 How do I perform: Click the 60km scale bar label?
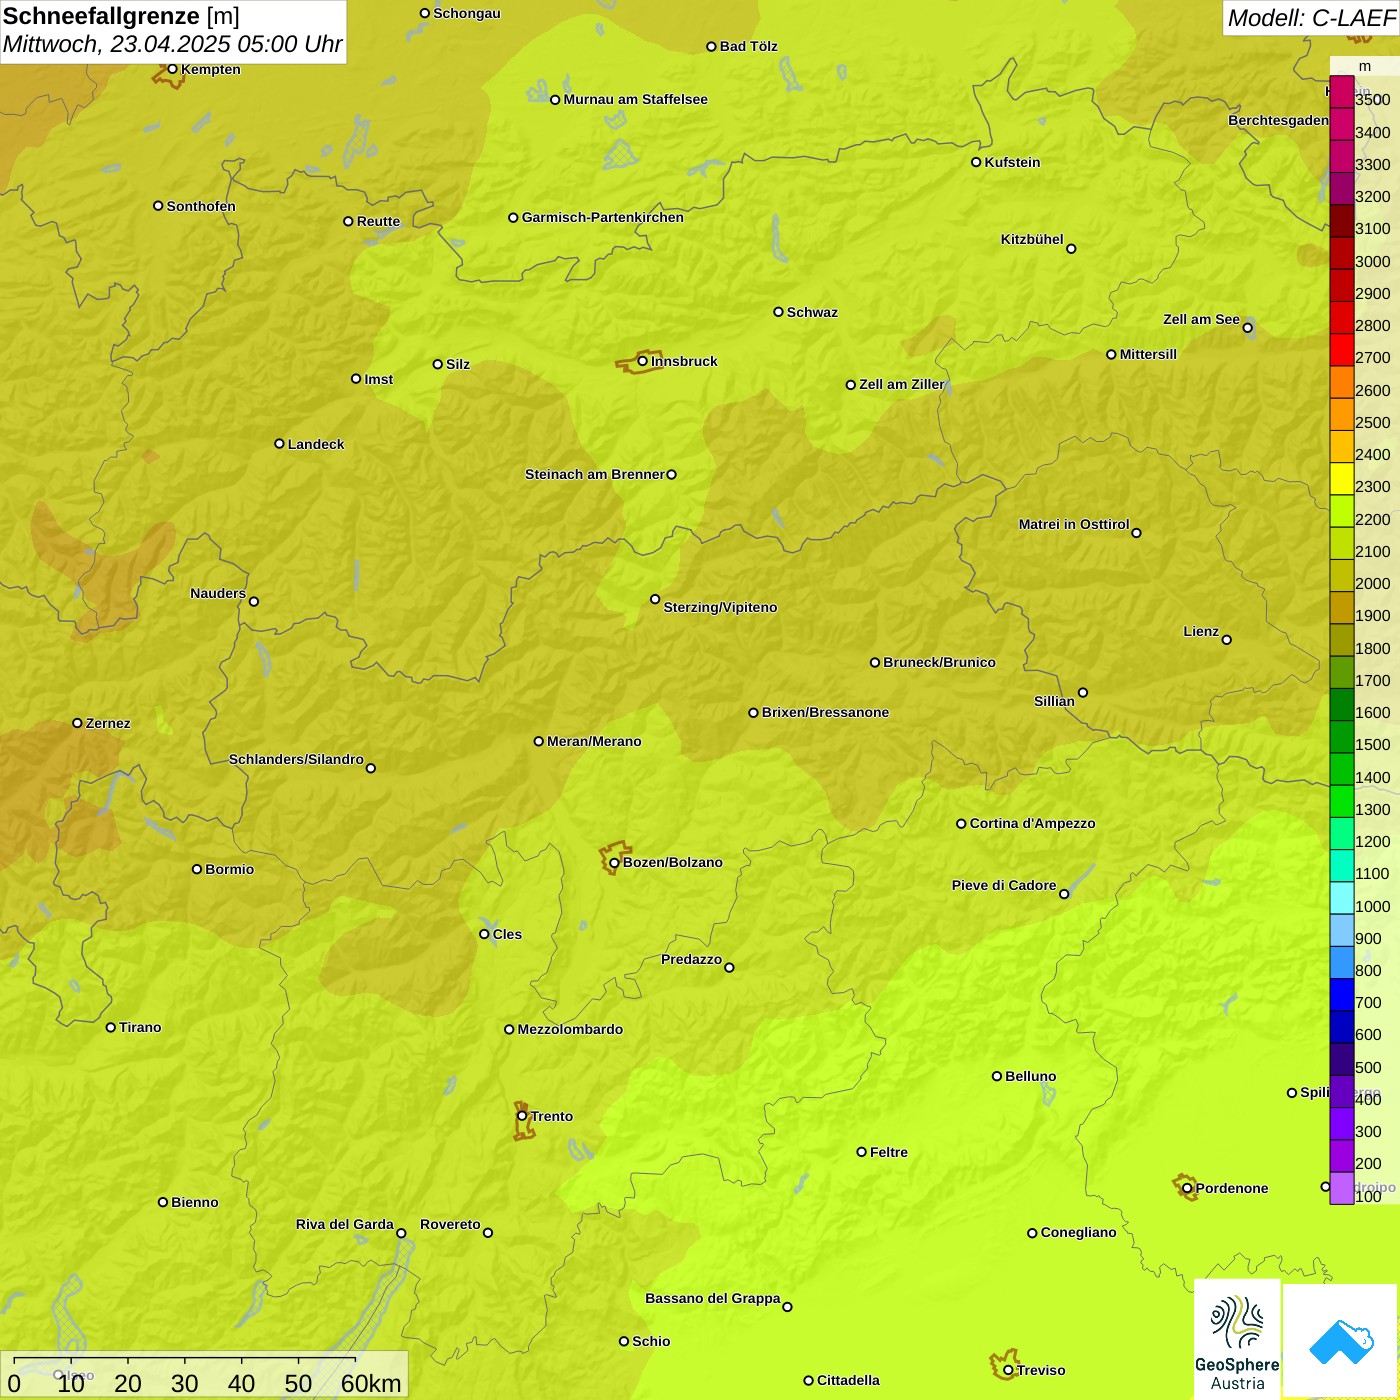tap(371, 1383)
